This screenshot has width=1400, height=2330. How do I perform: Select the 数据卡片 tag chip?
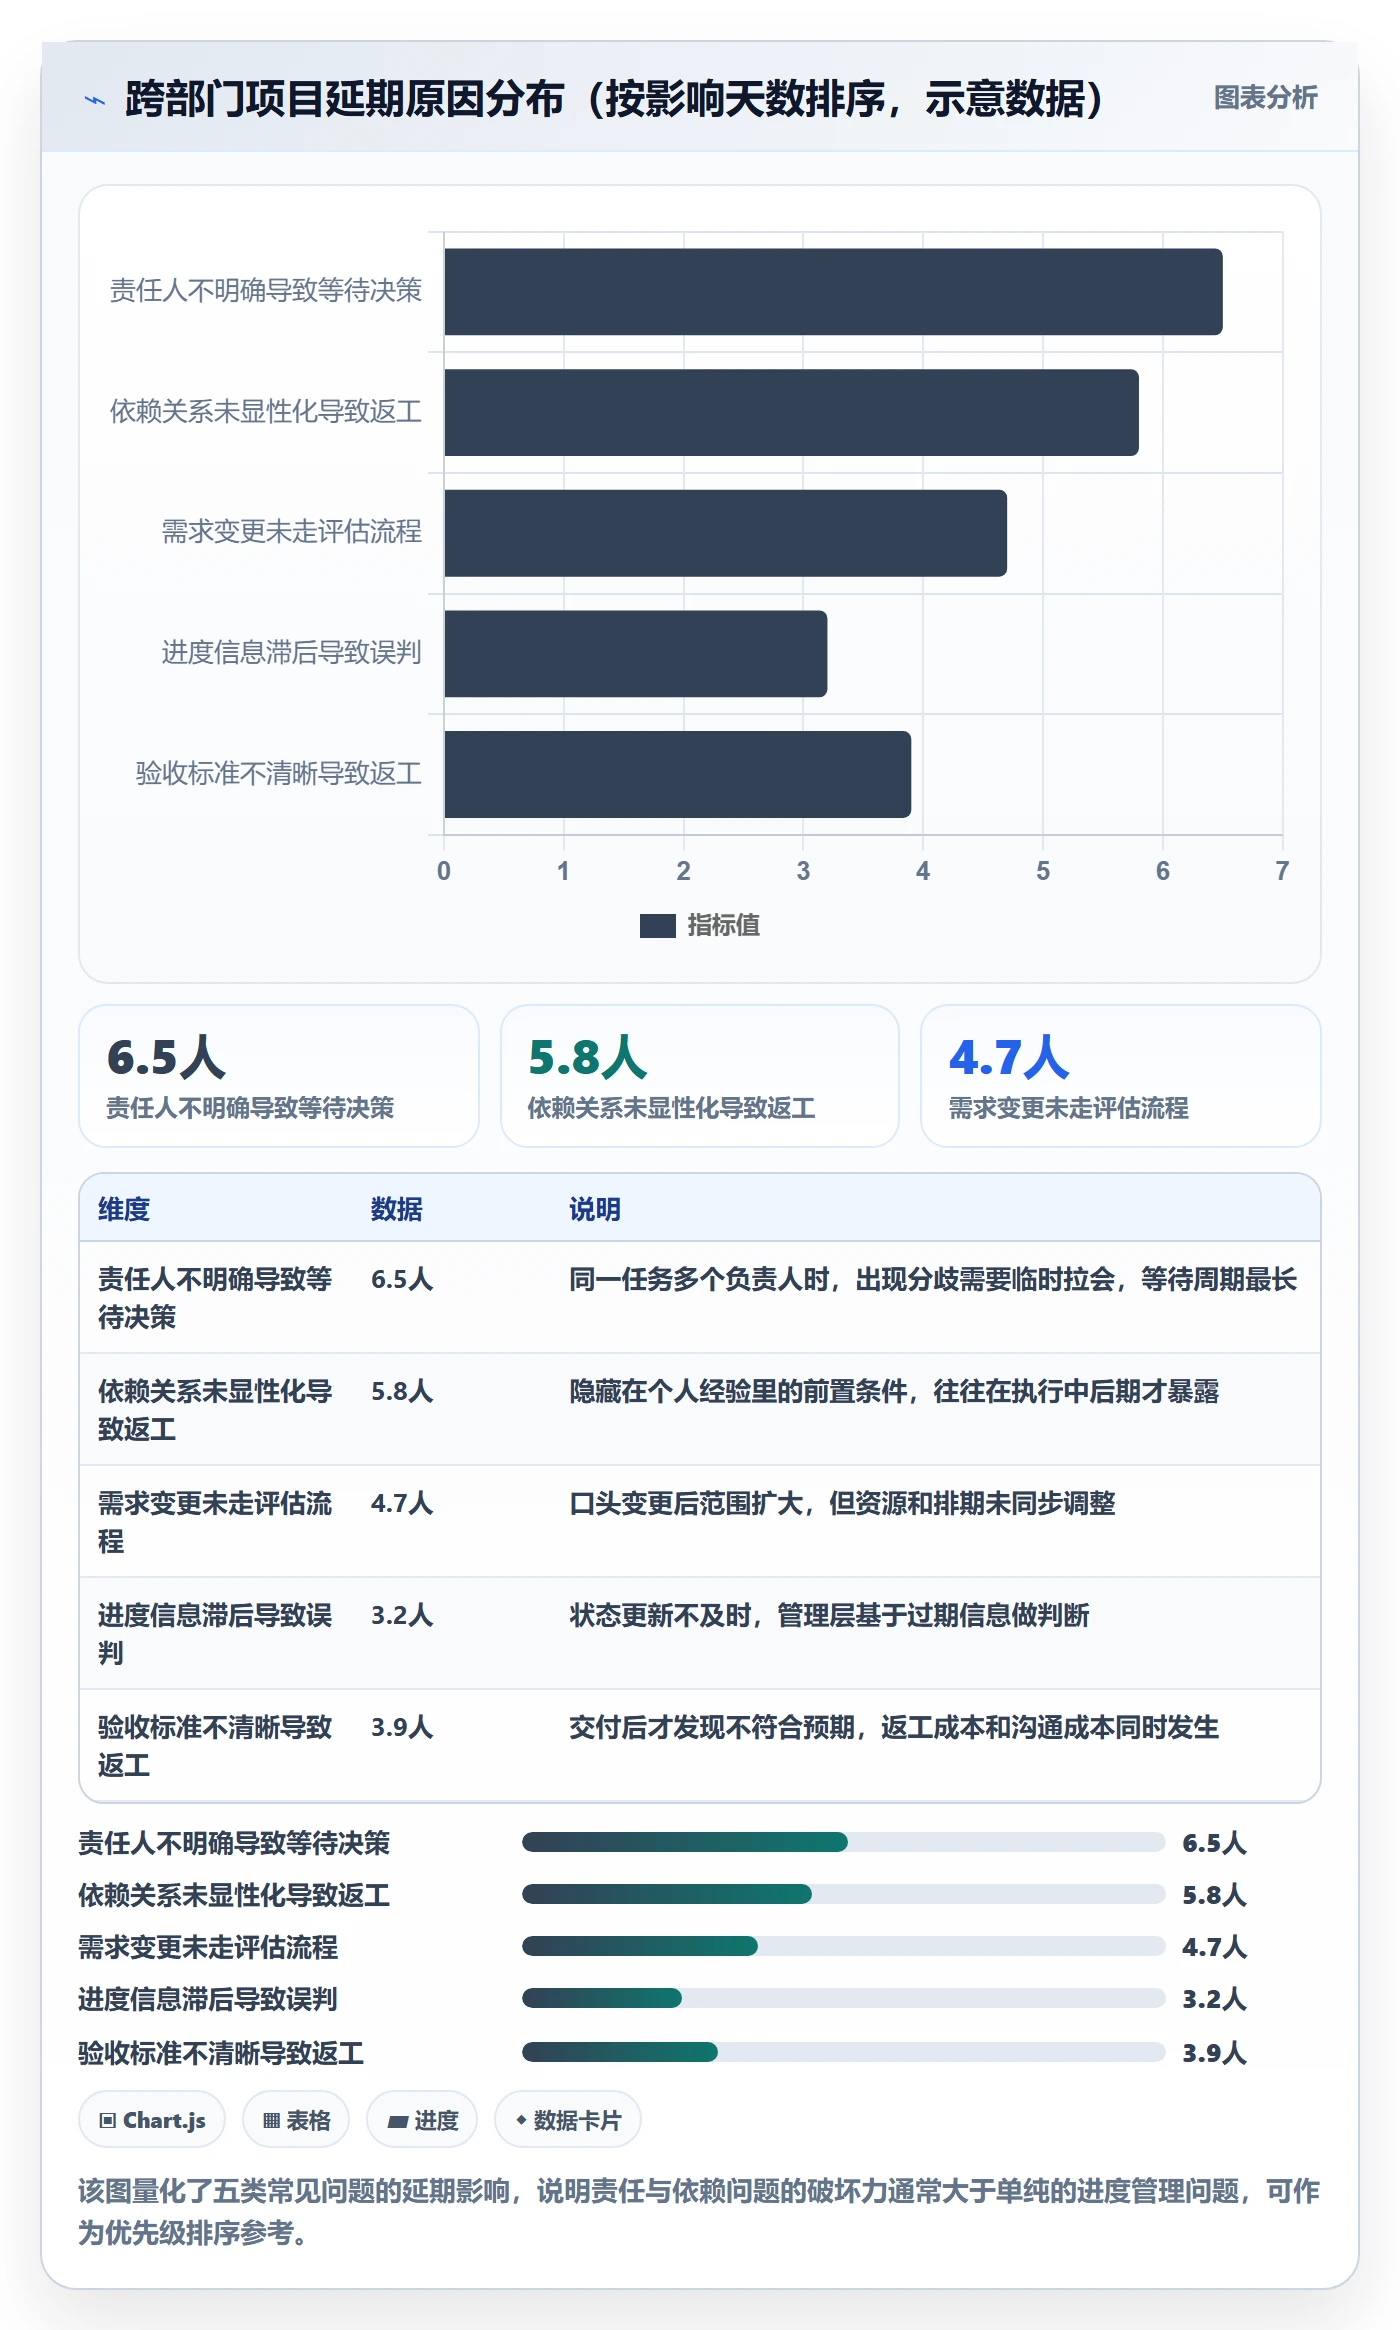[568, 2120]
